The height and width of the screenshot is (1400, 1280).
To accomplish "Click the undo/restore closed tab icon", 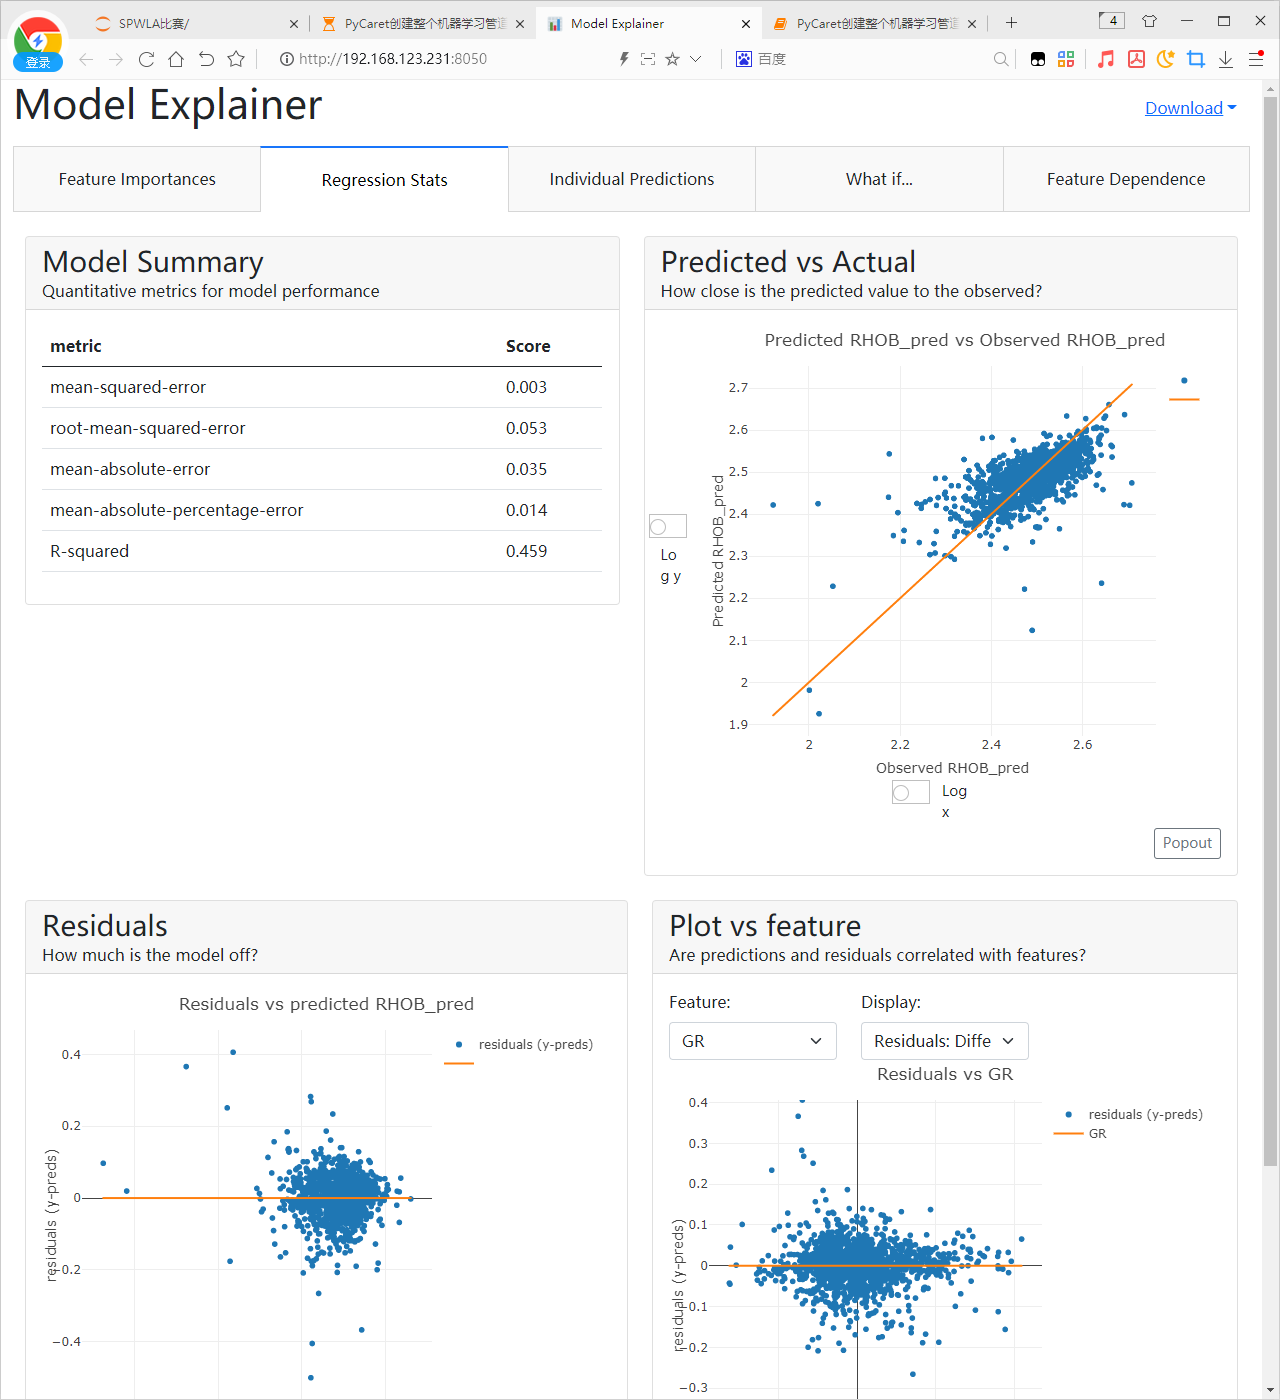I will 206,60.
